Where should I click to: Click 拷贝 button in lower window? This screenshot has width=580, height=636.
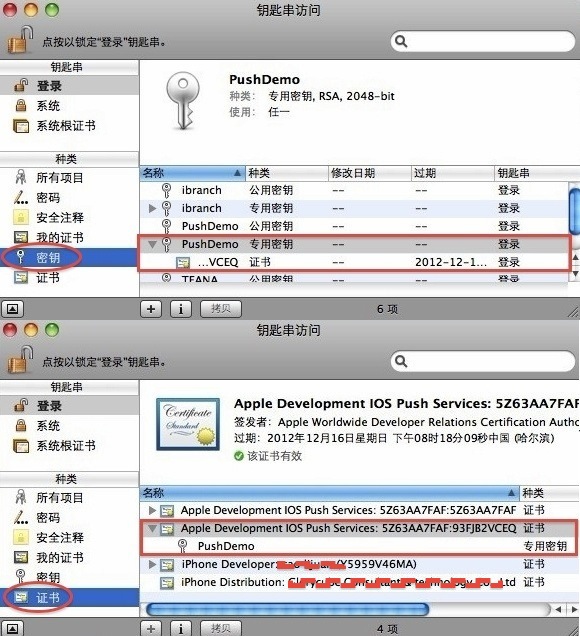tap(221, 628)
